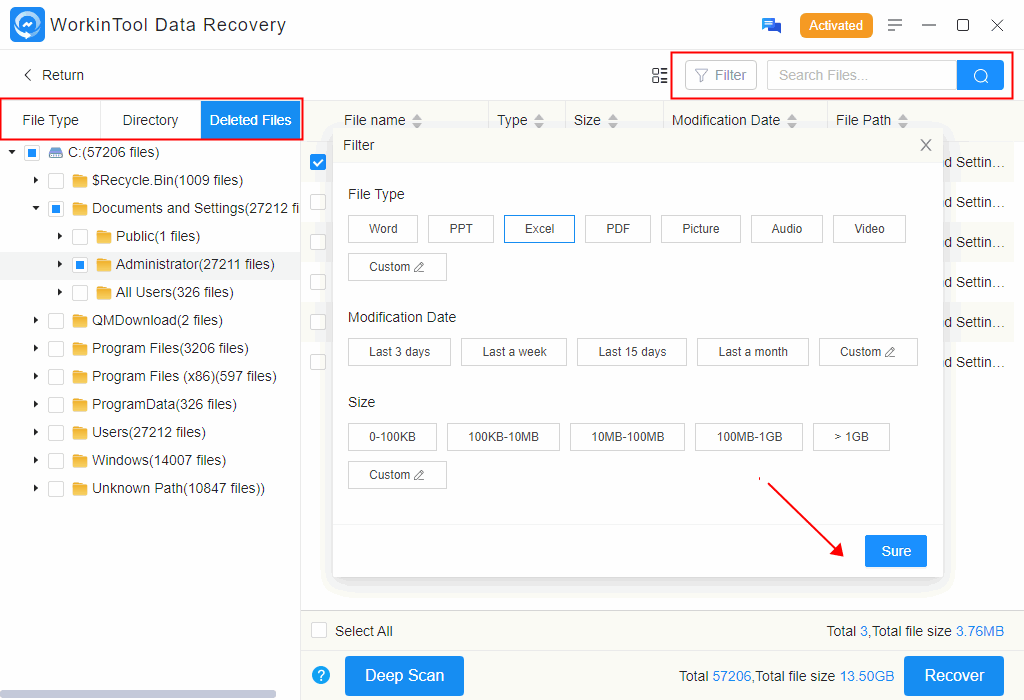Viewport: 1024px width, 700px height.
Task: Click the Search Files input field
Action: (861, 75)
